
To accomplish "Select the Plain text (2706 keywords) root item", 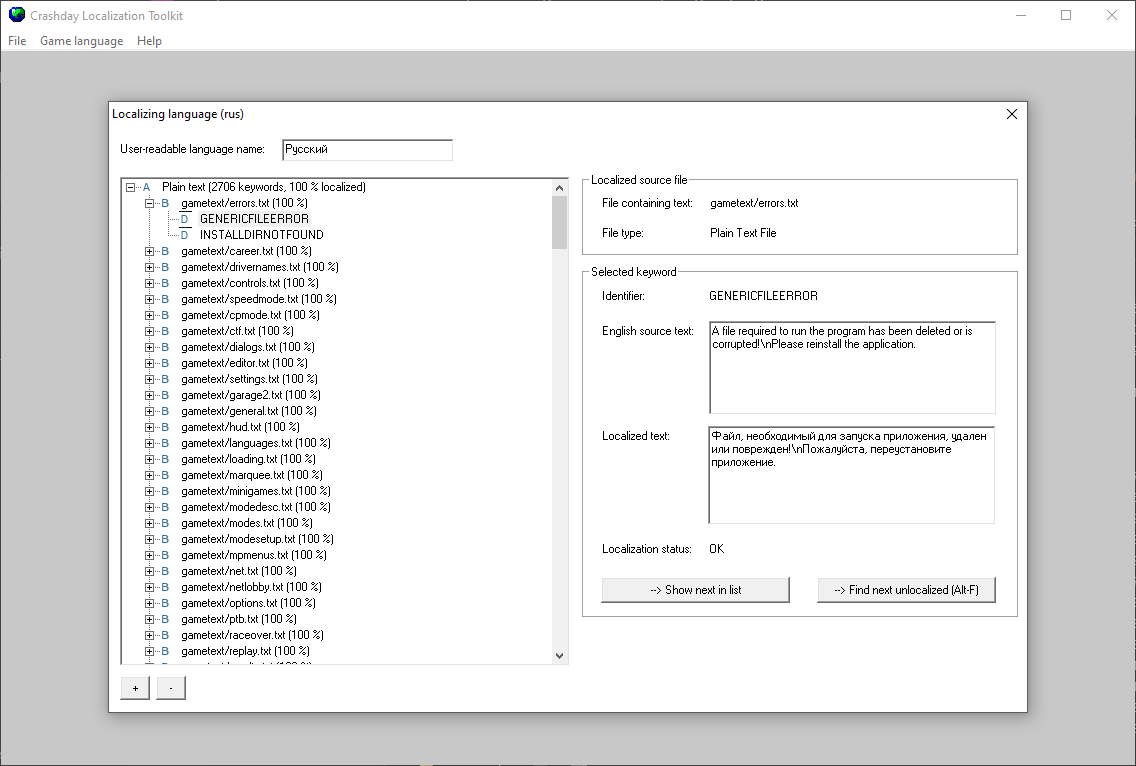I will pyautogui.click(x=264, y=187).
